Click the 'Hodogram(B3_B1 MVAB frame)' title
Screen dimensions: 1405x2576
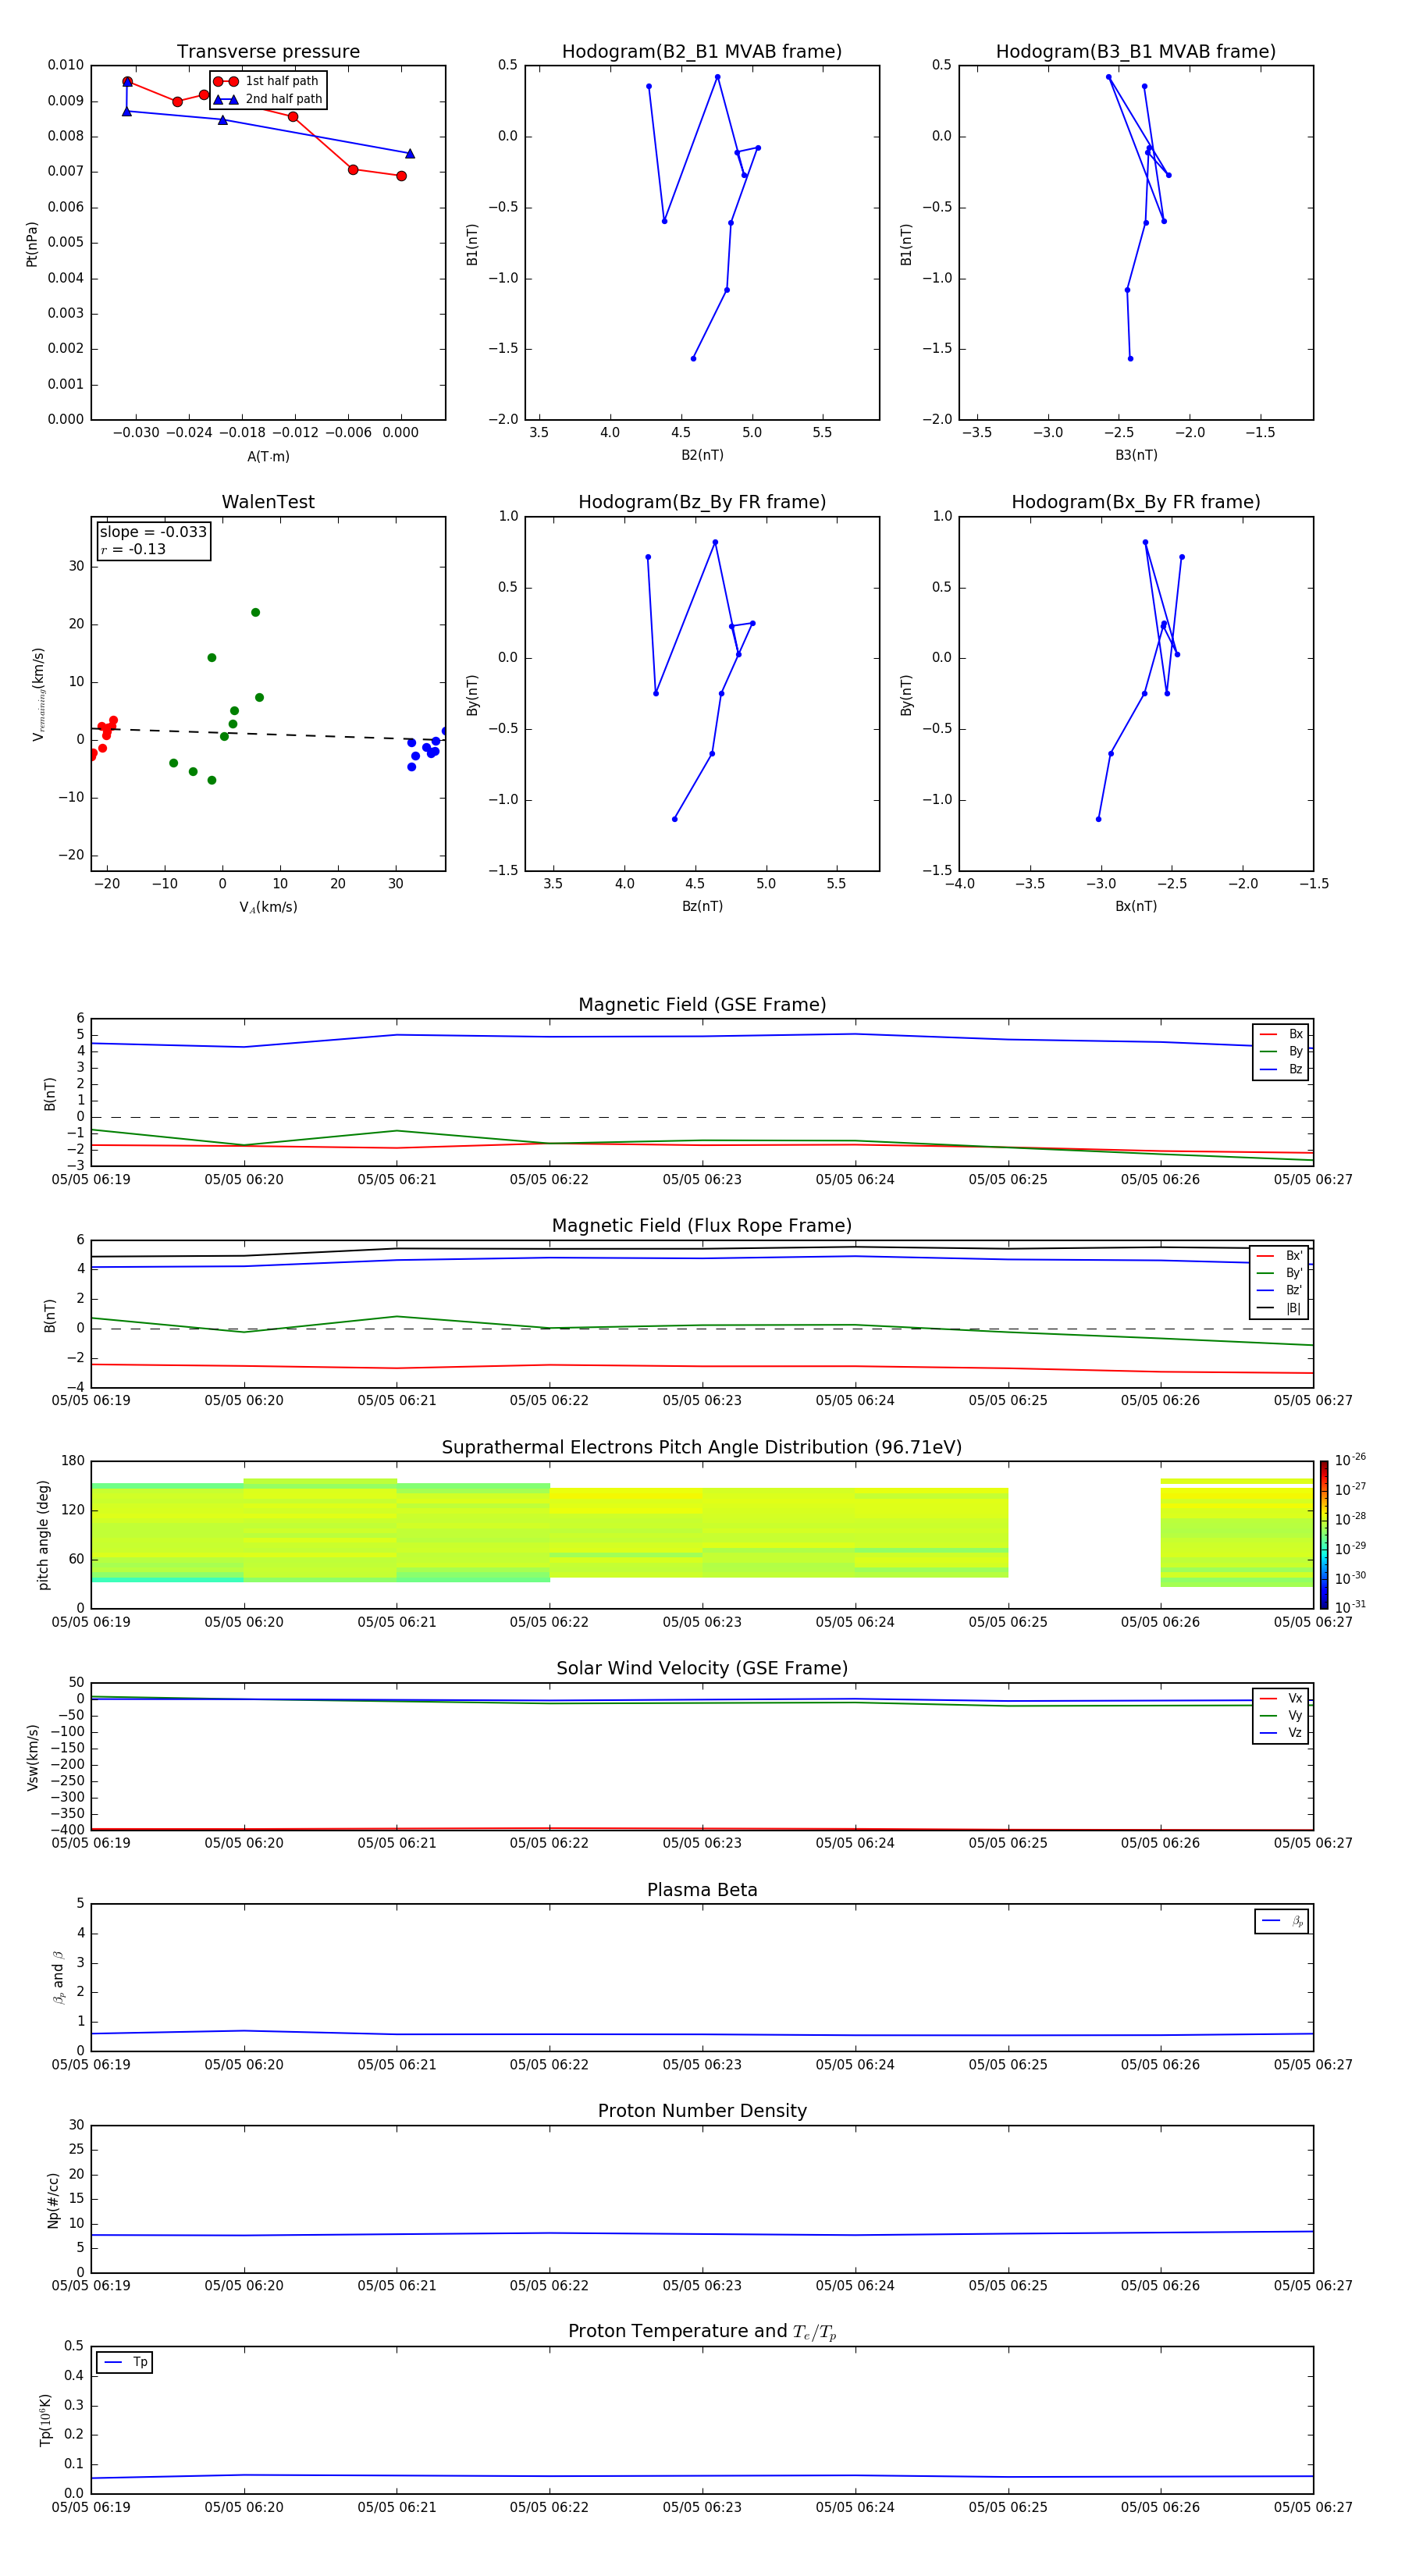tap(1136, 51)
